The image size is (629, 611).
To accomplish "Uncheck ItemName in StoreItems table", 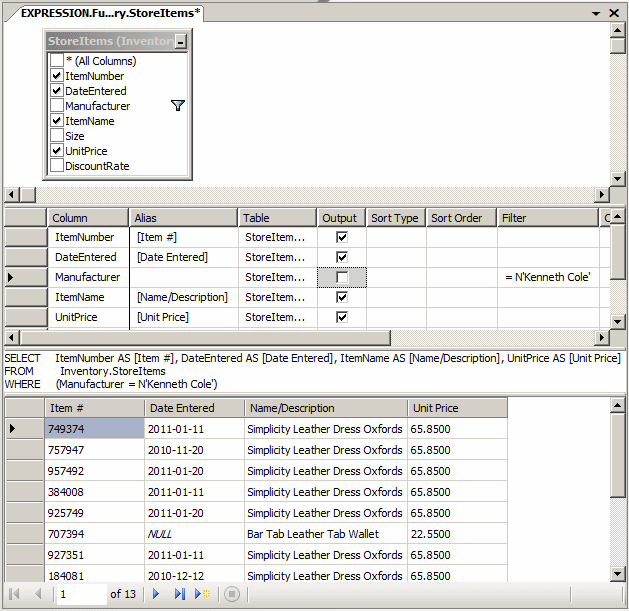I will (x=57, y=121).
